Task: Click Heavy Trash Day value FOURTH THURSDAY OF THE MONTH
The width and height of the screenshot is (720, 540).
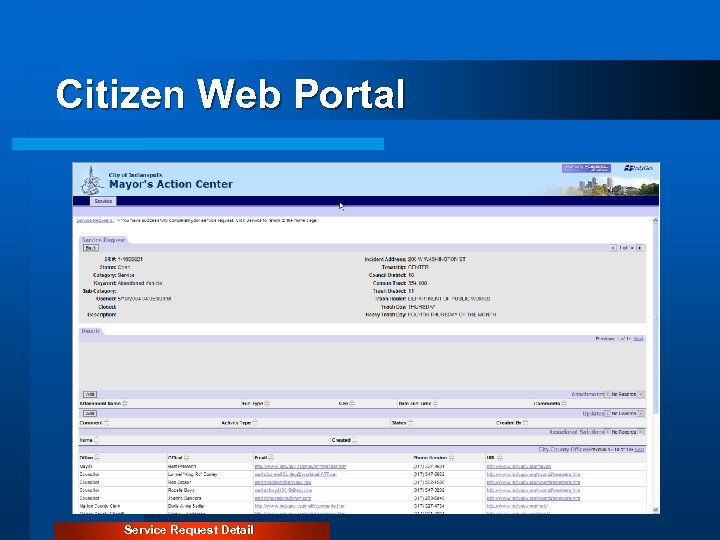Action: 452,315
